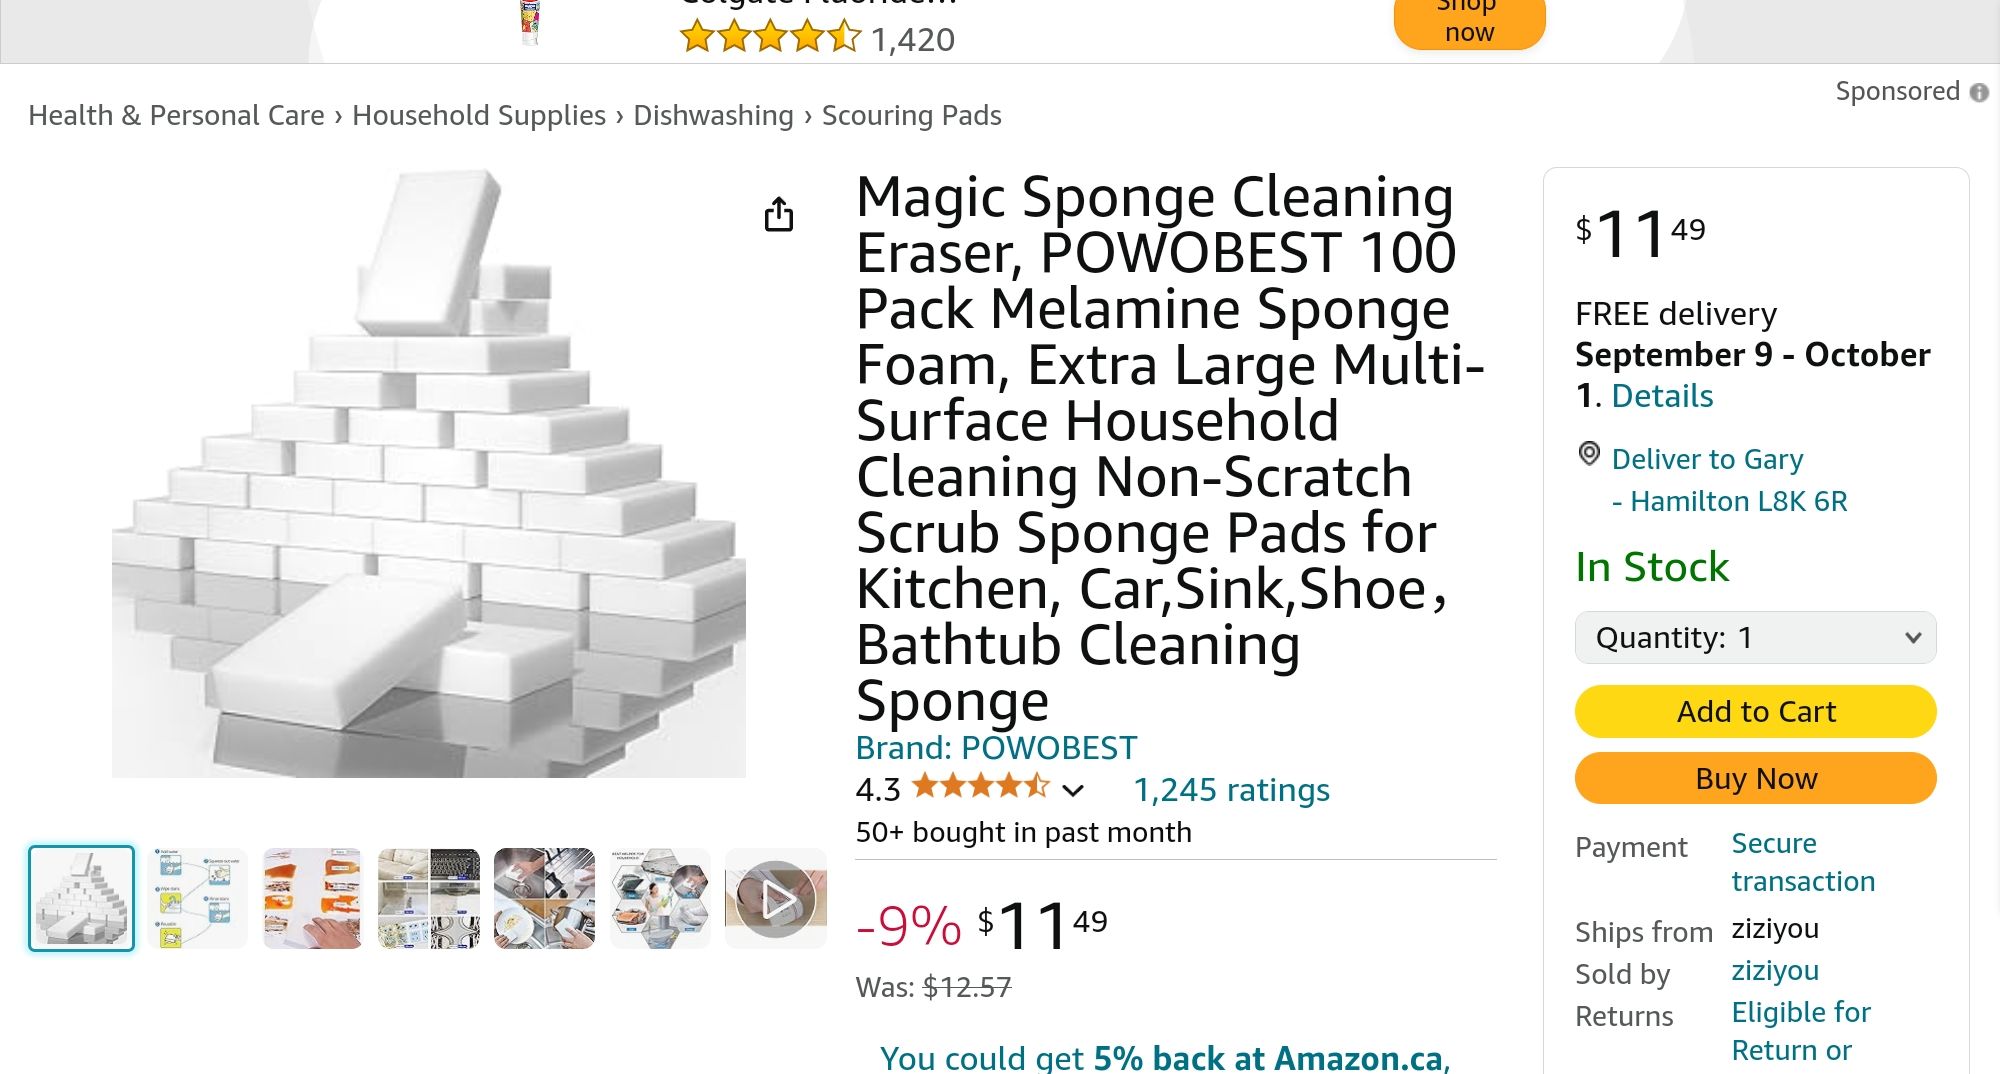Click the delivery location pin icon
Viewport: 2000px width, 1074px height.
click(x=1589, y=454)
